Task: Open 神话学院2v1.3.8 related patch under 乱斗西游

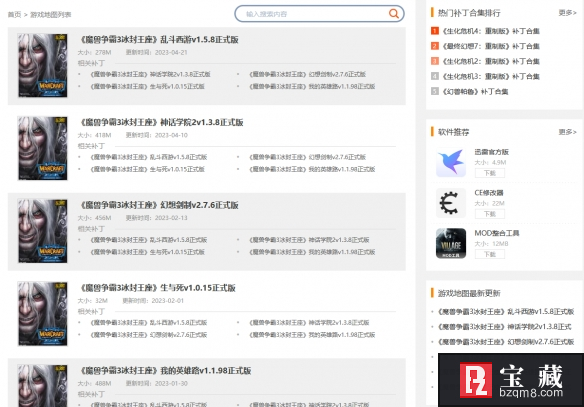Action: coord(150,74)
